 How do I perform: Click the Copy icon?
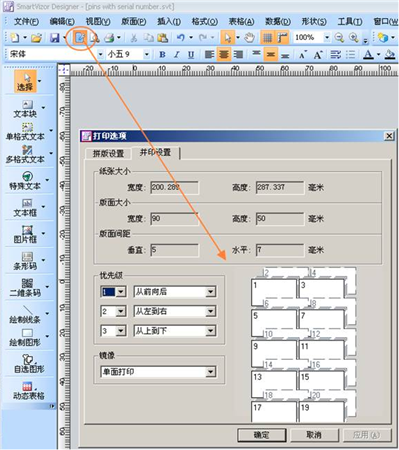click(x=148, y=38)
